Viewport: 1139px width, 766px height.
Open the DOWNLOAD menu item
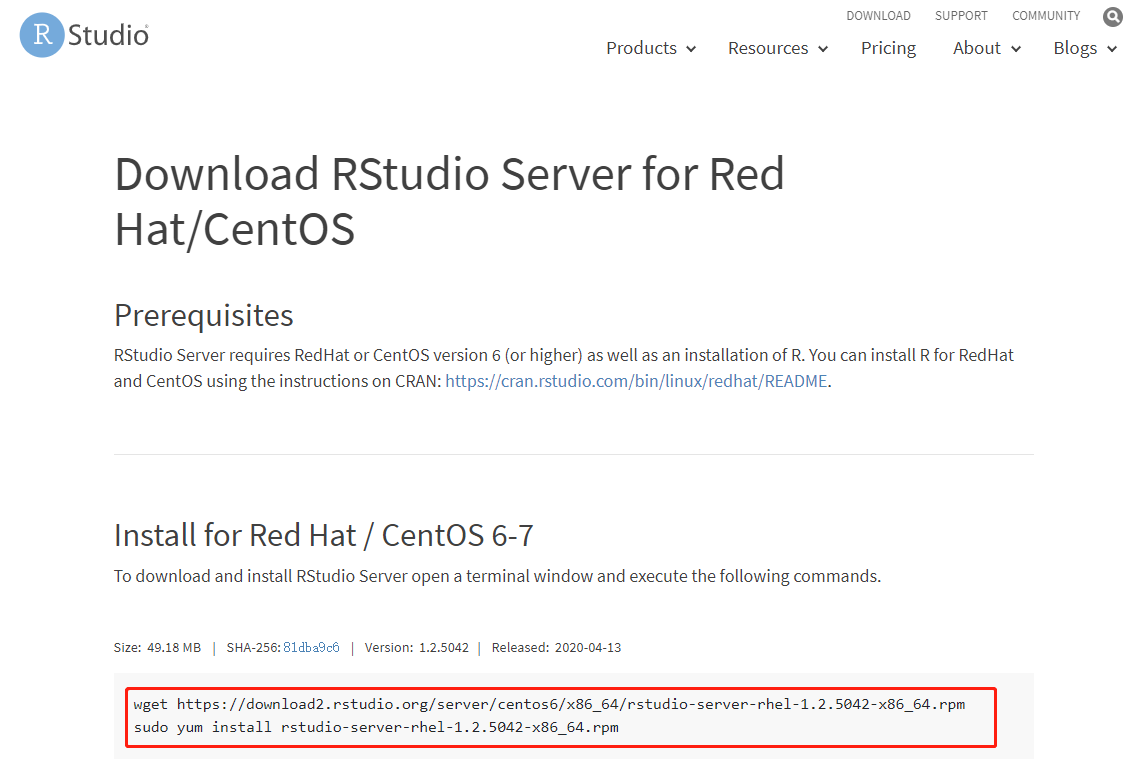[878, 15]
